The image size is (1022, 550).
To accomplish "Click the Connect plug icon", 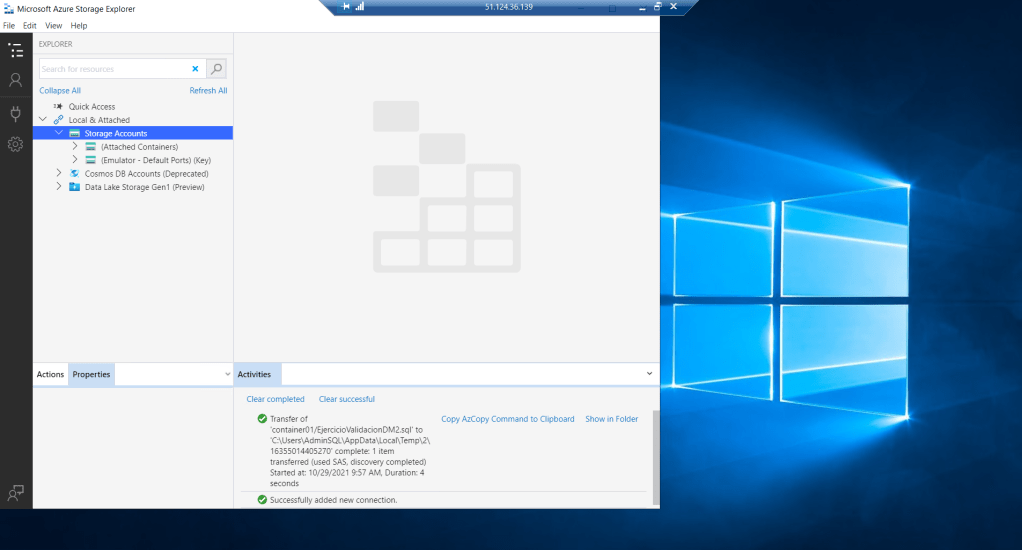I will pos(15,112).
